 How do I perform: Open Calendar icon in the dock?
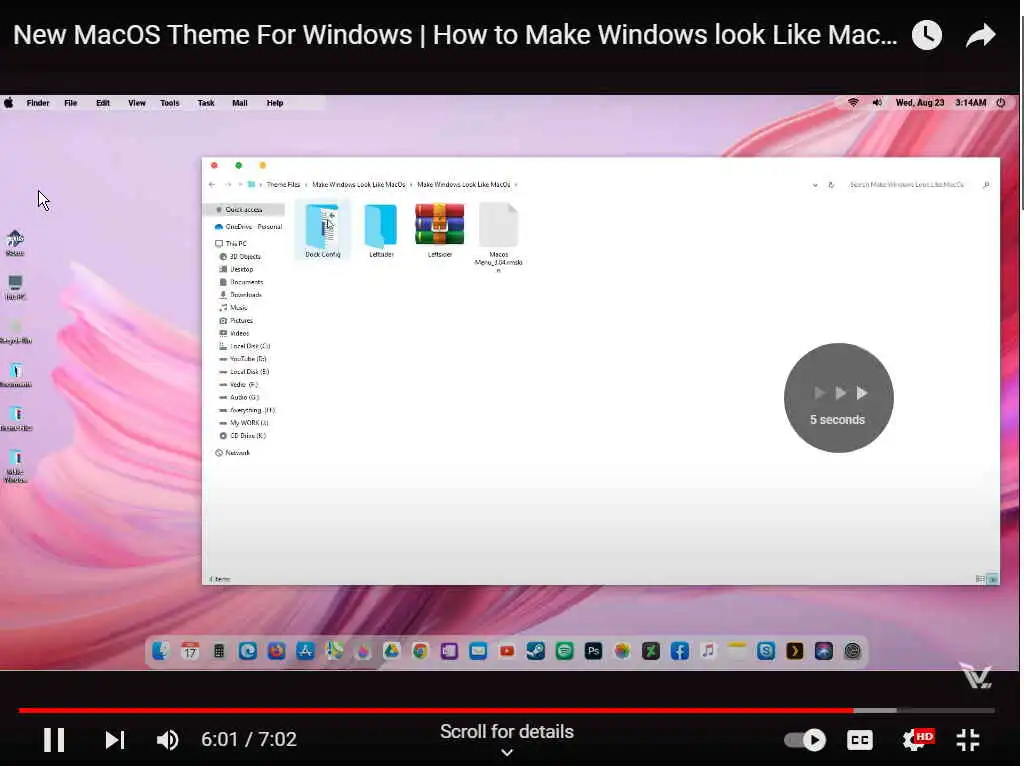tap(190, 651)
